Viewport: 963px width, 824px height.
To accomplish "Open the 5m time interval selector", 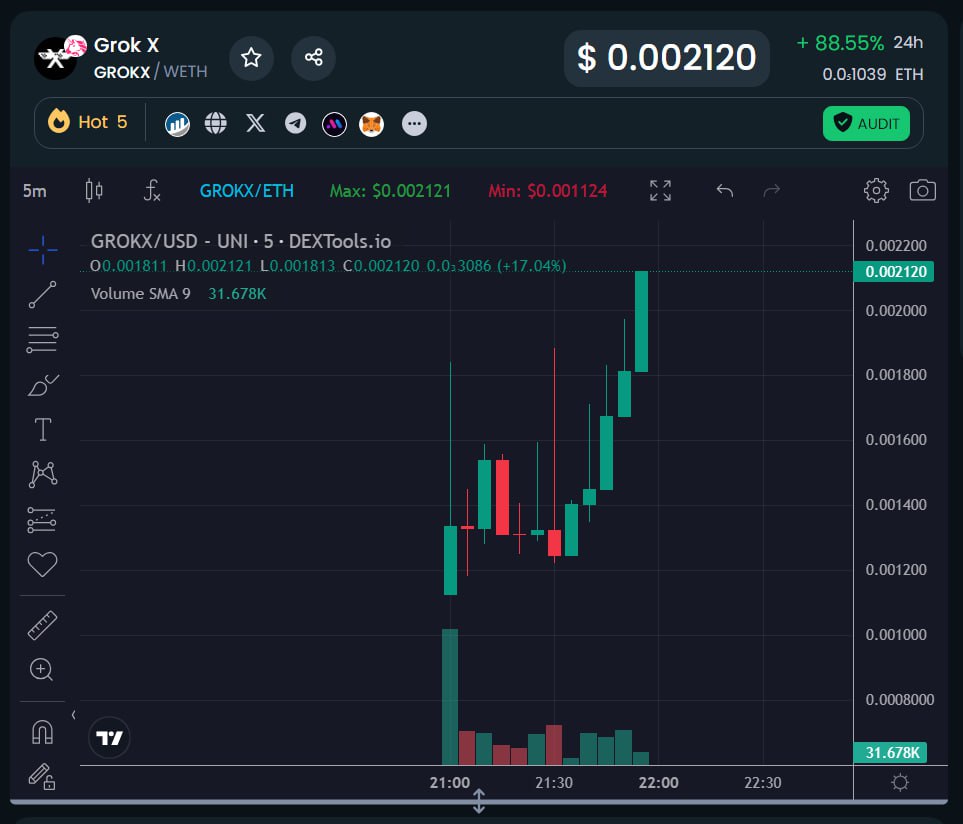I will coord(35,191).
